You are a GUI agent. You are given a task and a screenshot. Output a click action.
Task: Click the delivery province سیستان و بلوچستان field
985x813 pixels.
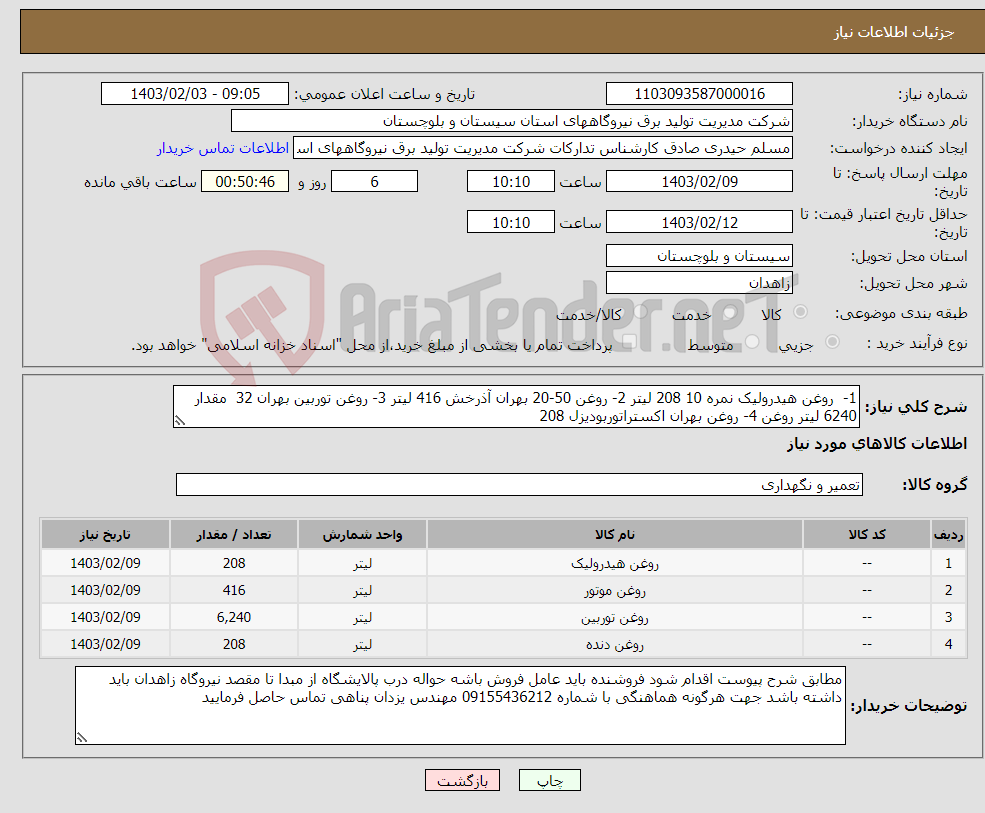click(699, 256)
